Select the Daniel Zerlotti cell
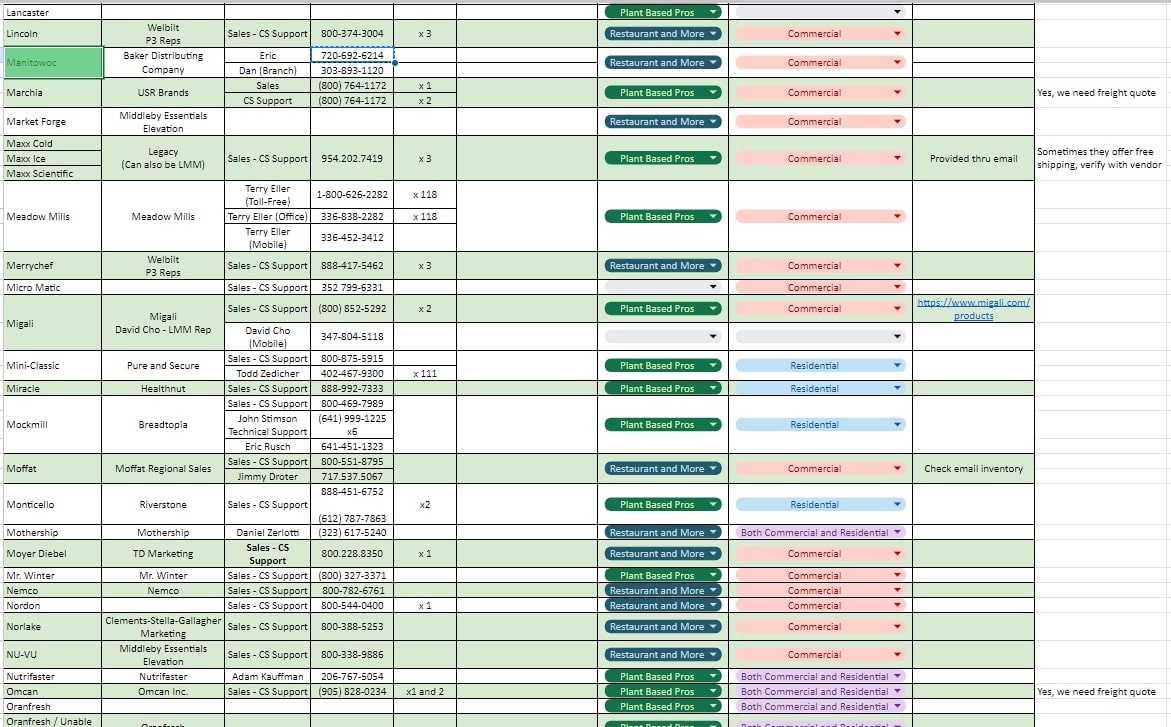The height and width of the screenshot is (727, 1171). (267, 533)
